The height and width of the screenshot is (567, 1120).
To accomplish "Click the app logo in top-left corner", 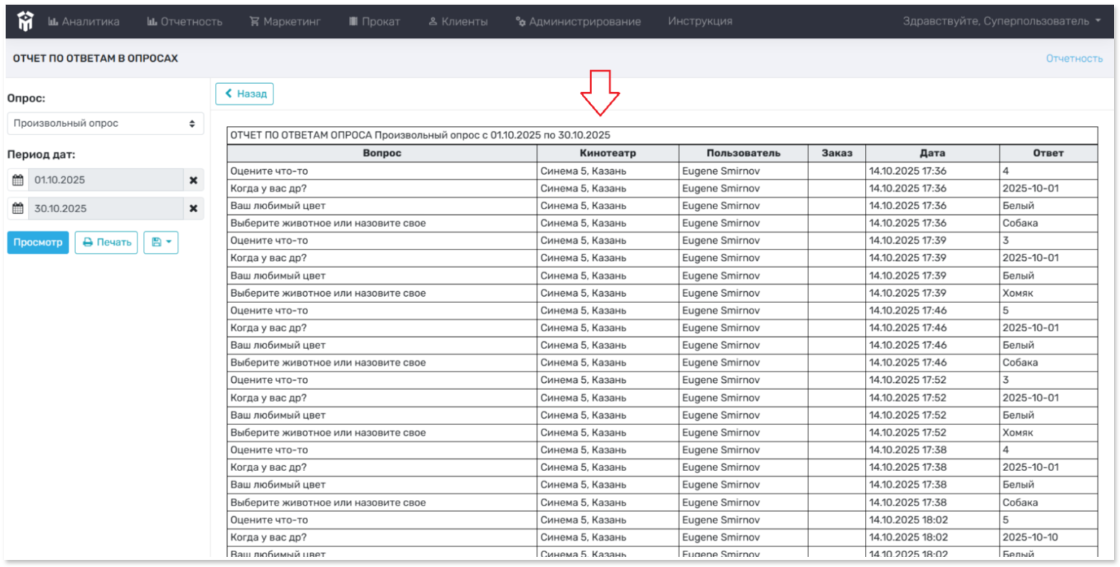I will pos(25,21).
